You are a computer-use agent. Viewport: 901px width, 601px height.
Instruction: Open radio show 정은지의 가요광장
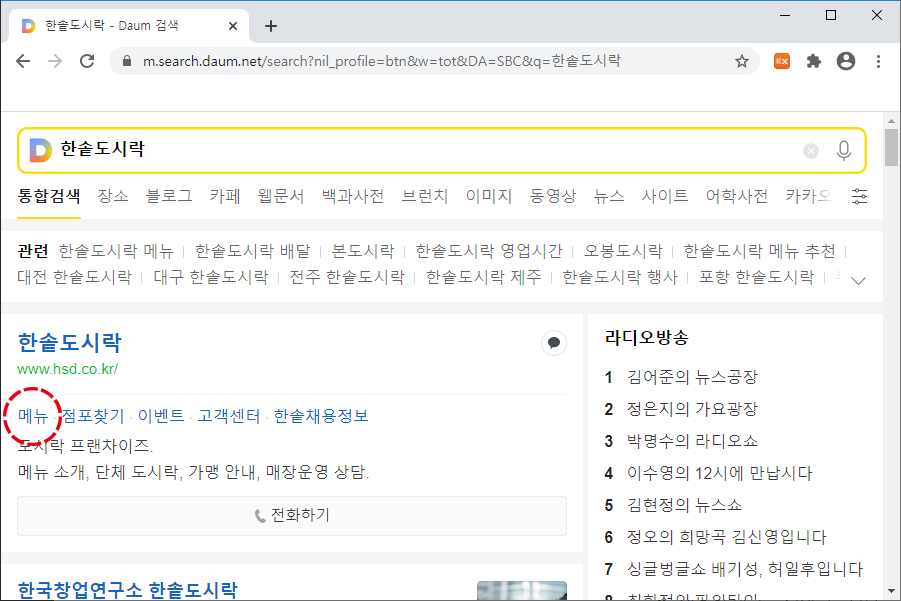pyautogui.click(x=692, y=409)
